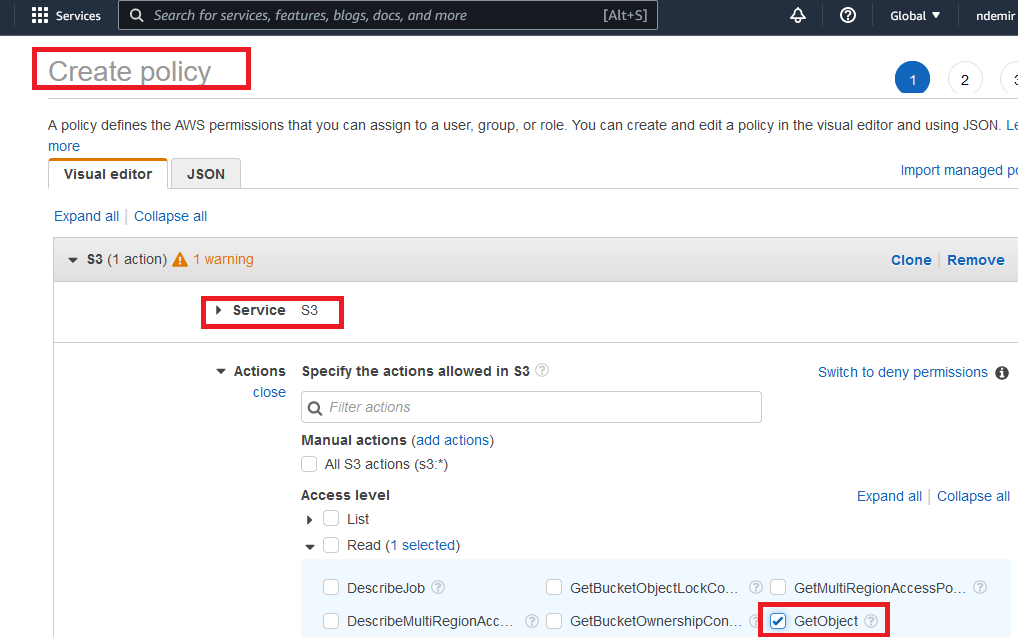Check the All S3 actions checkbox
1018x637 pixels.
[x=309, y=464]
